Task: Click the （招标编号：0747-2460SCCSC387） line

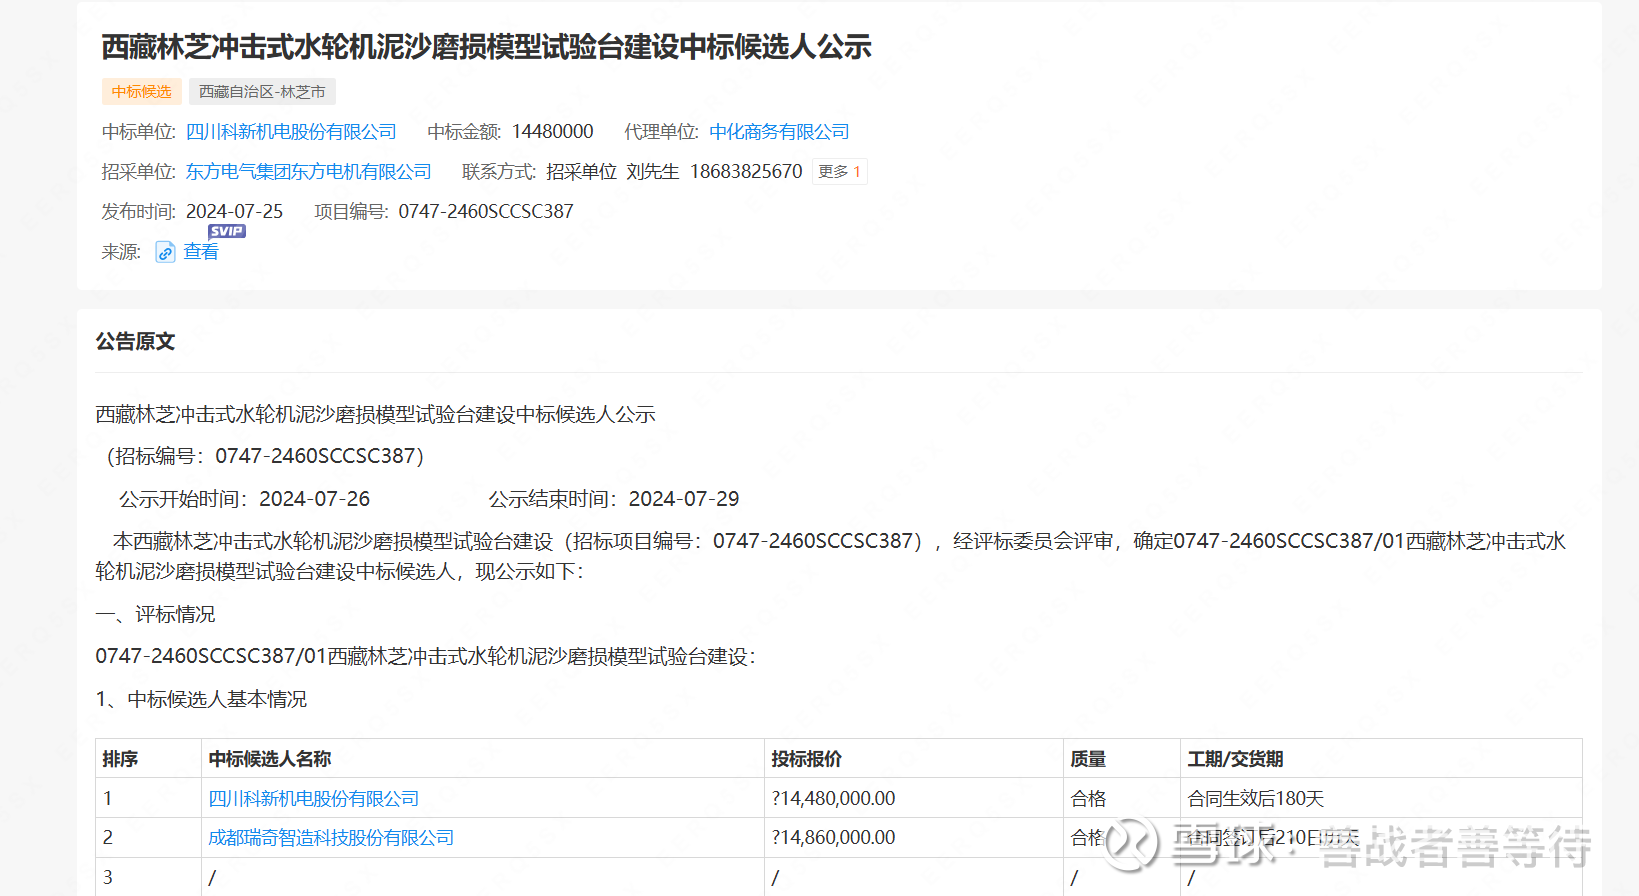Action: pyautogui.click(x=265, y=456)
